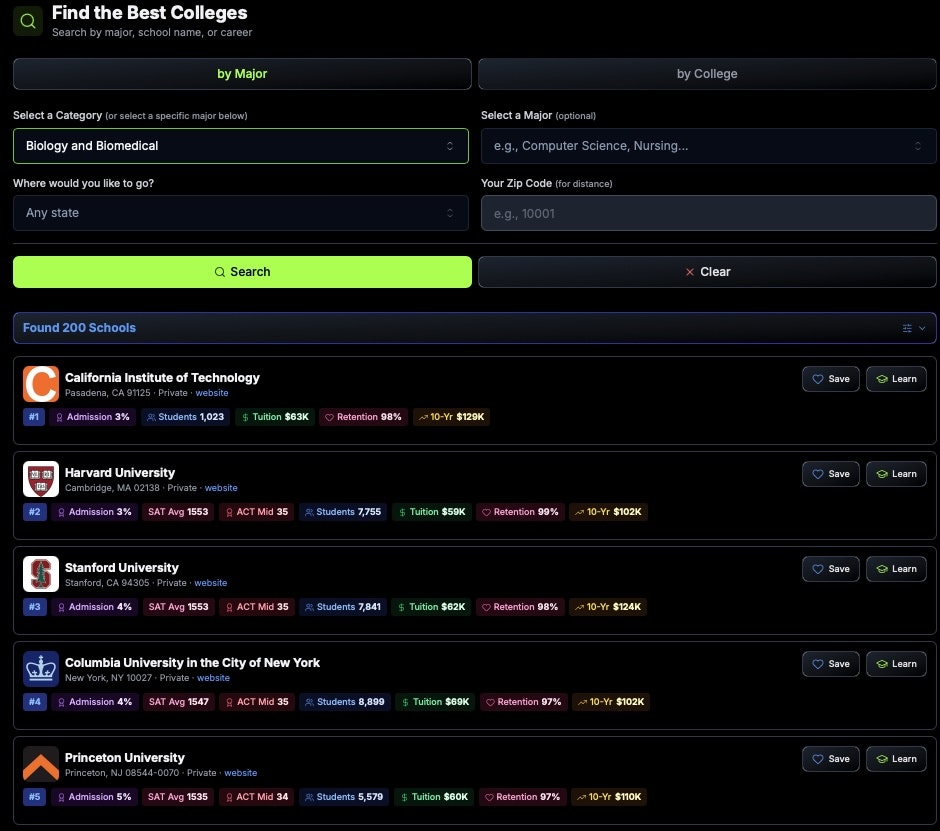940x831 pixels.
Task: Select the by Major tab
Action: [x=241, y=73]
